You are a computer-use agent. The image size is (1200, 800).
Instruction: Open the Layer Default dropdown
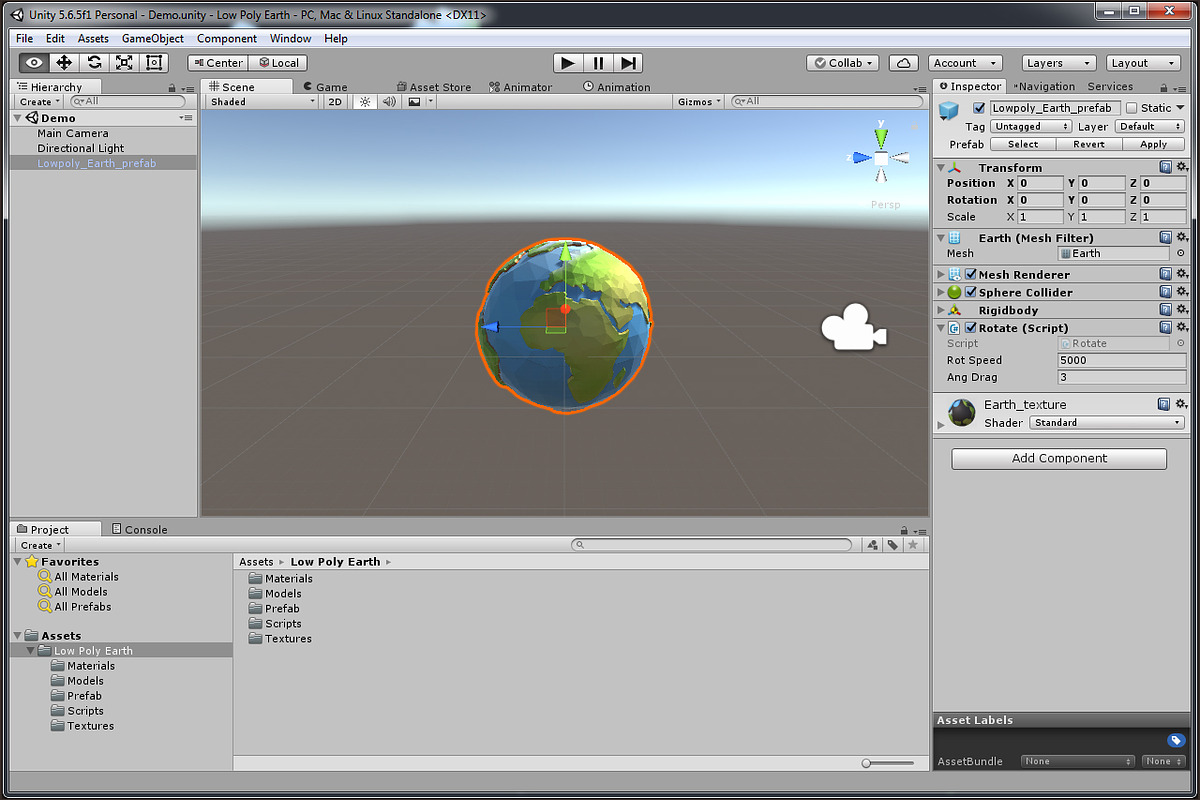point(1150,127)
